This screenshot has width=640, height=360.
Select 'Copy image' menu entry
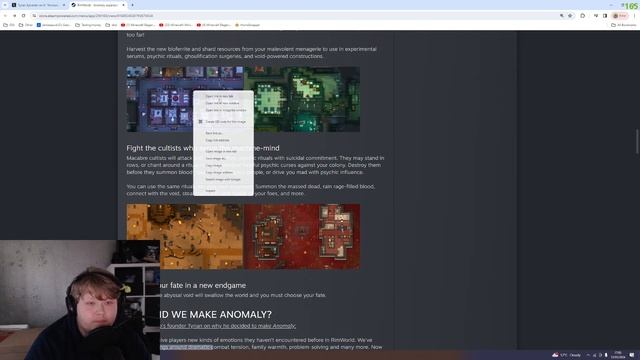coord(223,165)
